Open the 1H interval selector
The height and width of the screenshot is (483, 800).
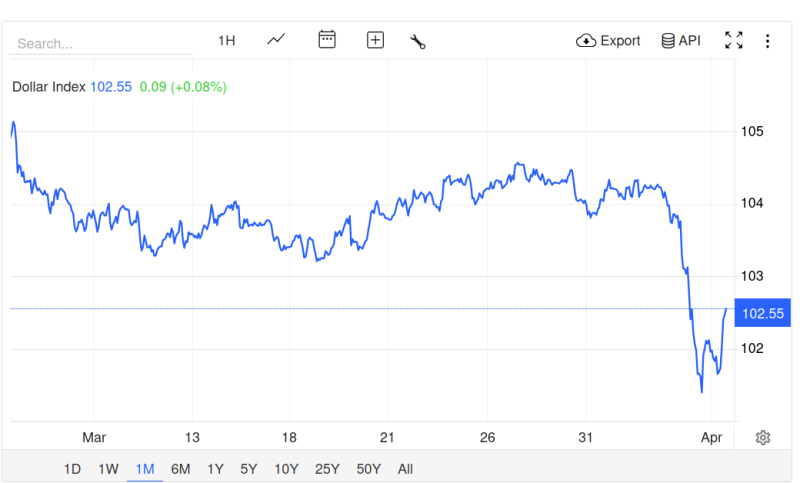tap(227, 41)
